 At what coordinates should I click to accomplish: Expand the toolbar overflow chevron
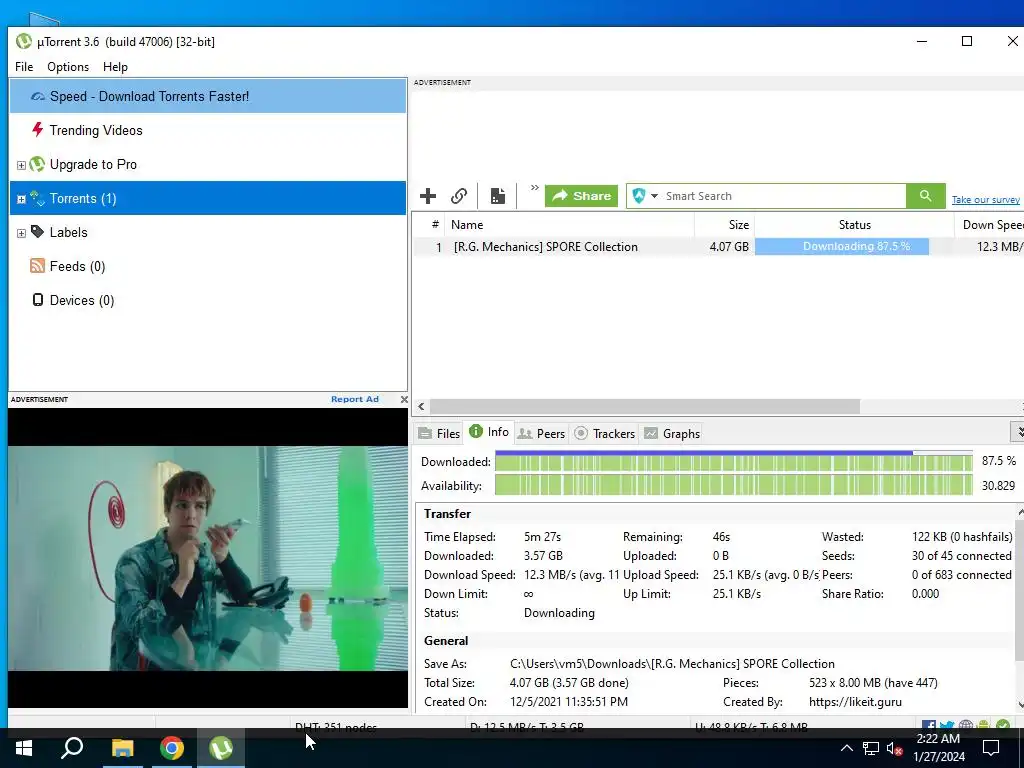coord(534,188)
